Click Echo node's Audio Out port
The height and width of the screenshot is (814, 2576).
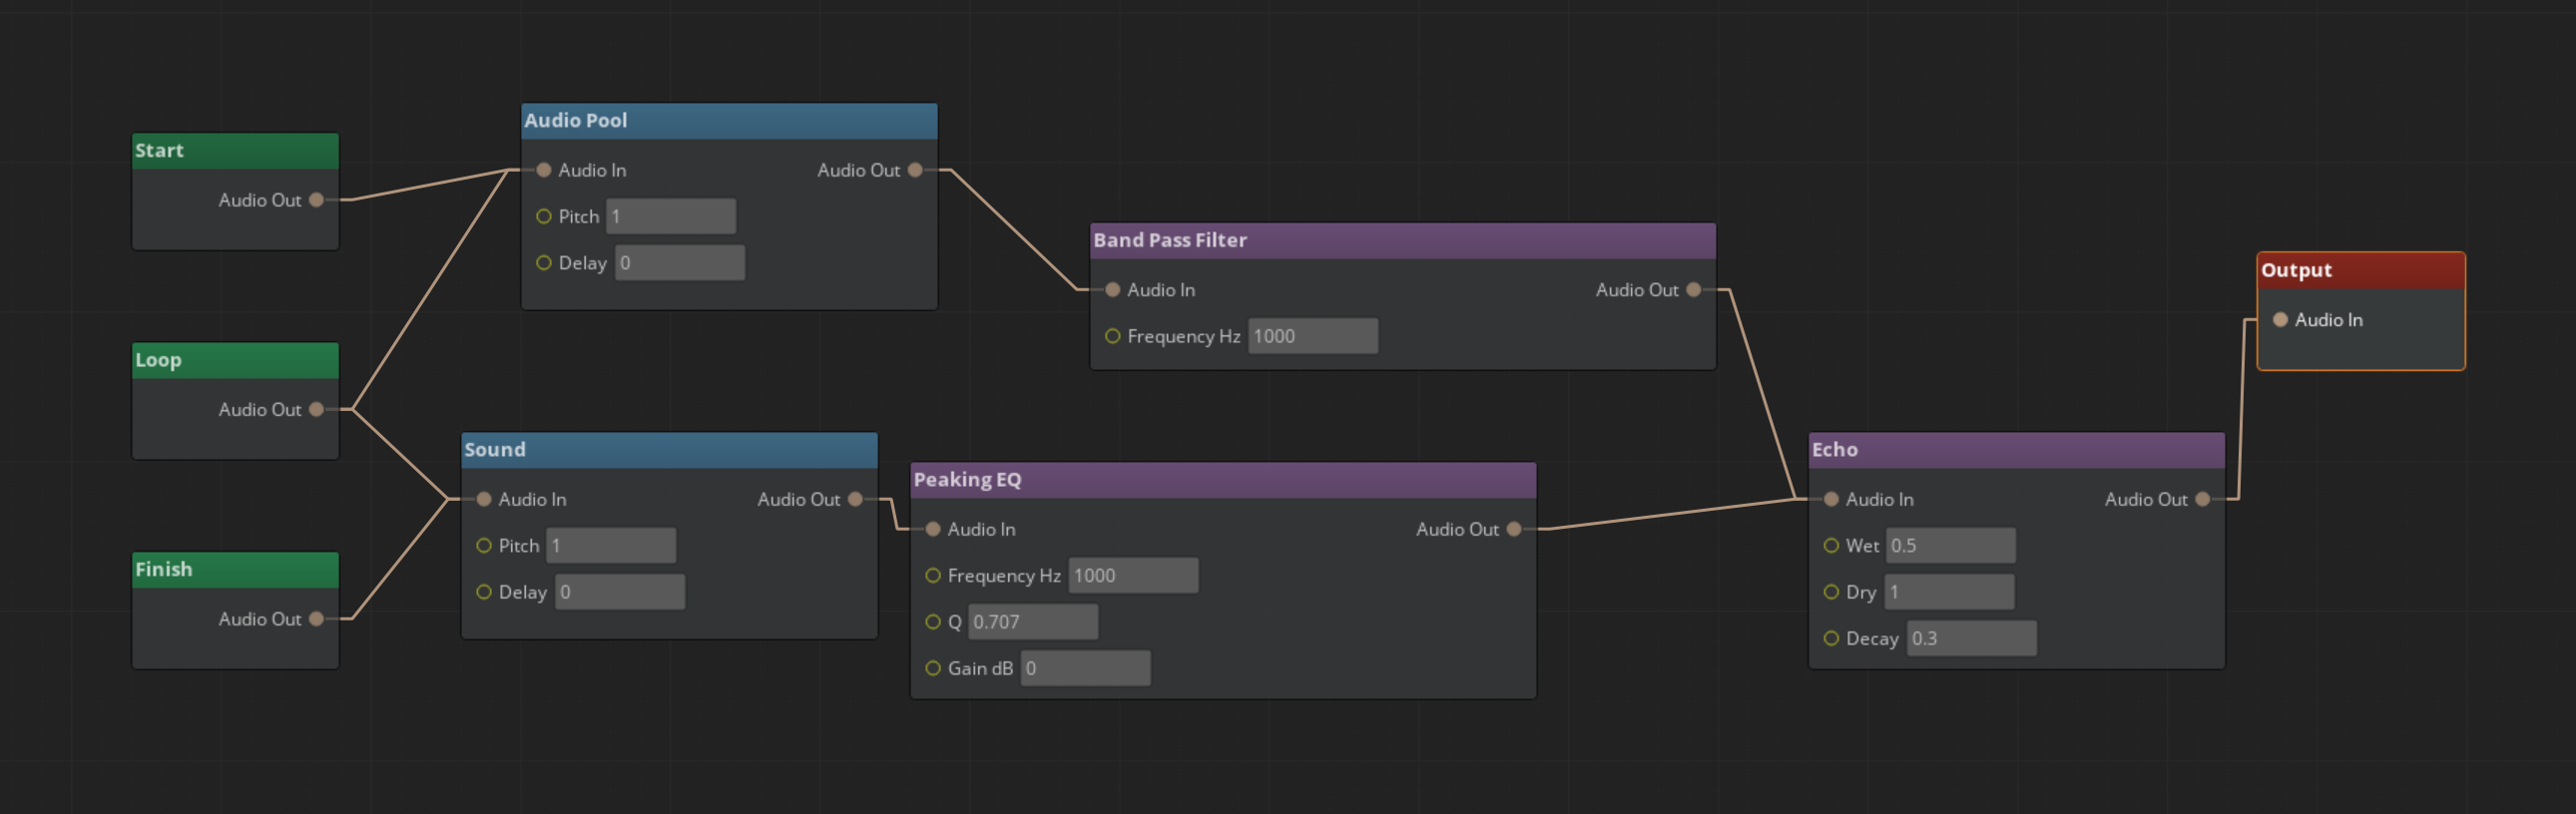click(2202, 499)
